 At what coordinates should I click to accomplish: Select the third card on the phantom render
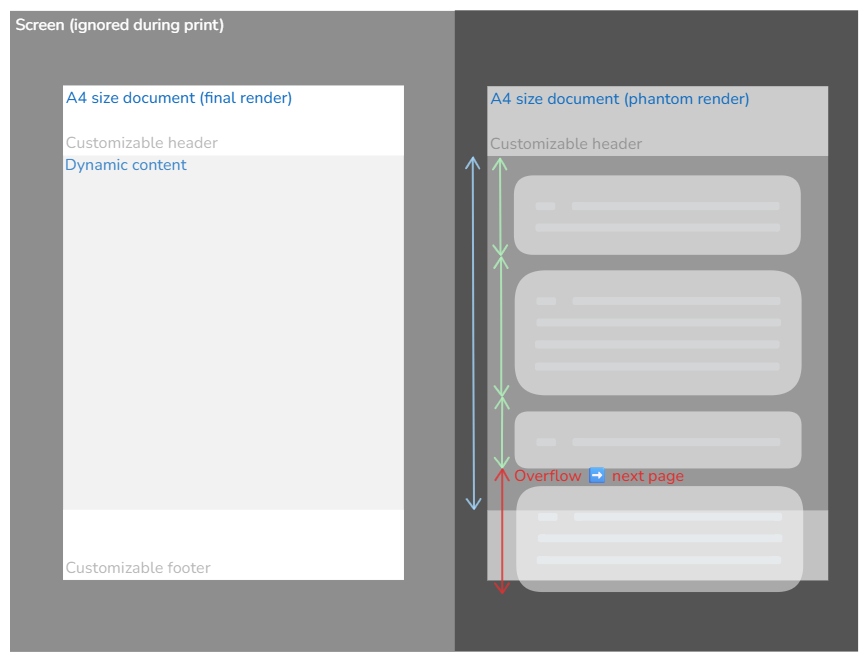[x=656, y=439]
